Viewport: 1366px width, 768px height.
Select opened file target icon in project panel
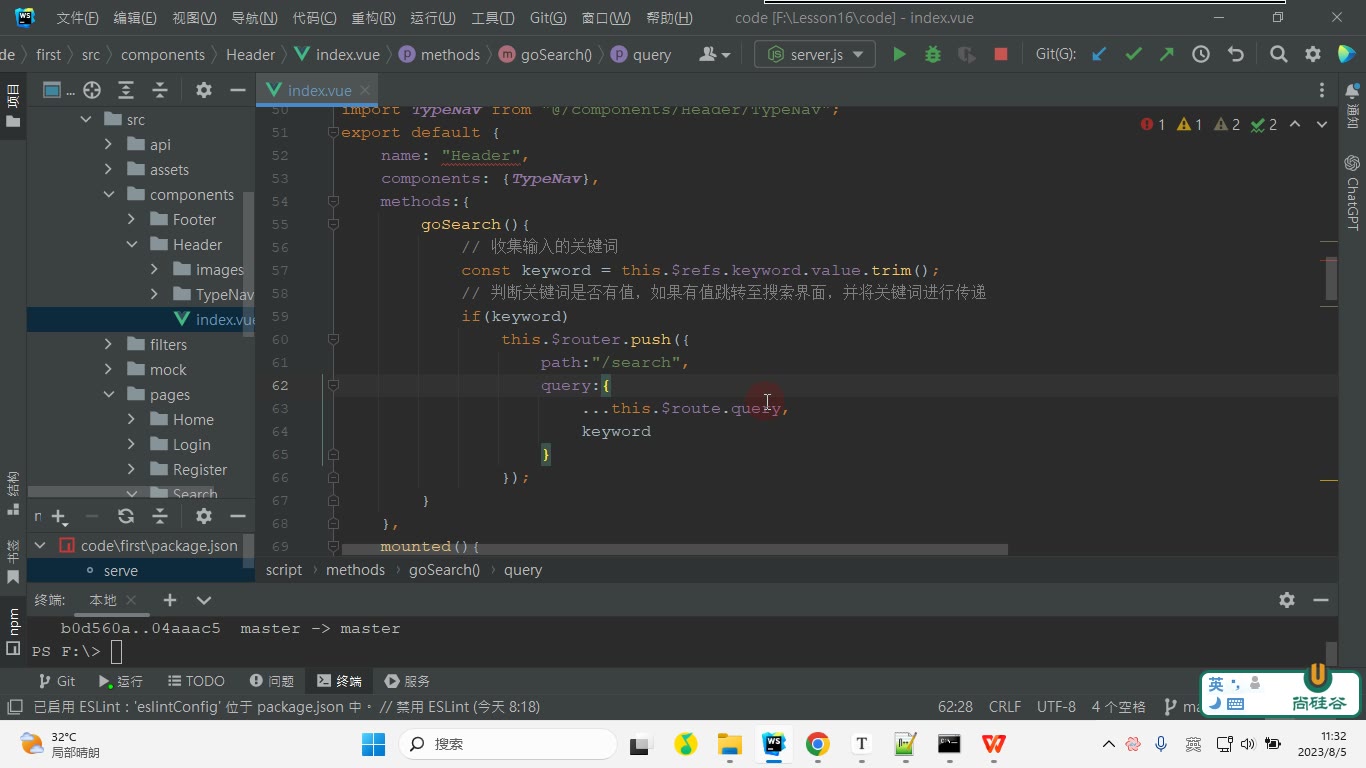click(x=92, y=90)
